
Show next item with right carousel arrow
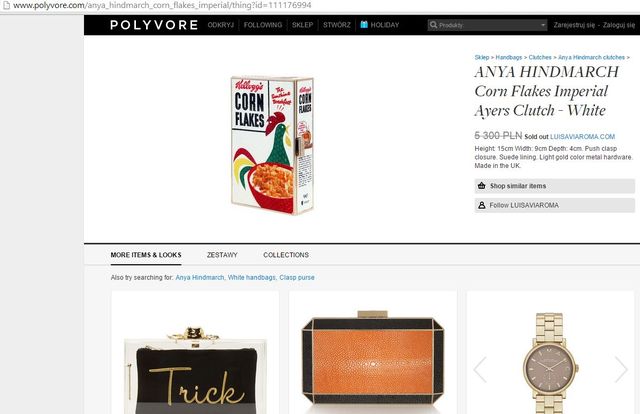coord(621,369)
